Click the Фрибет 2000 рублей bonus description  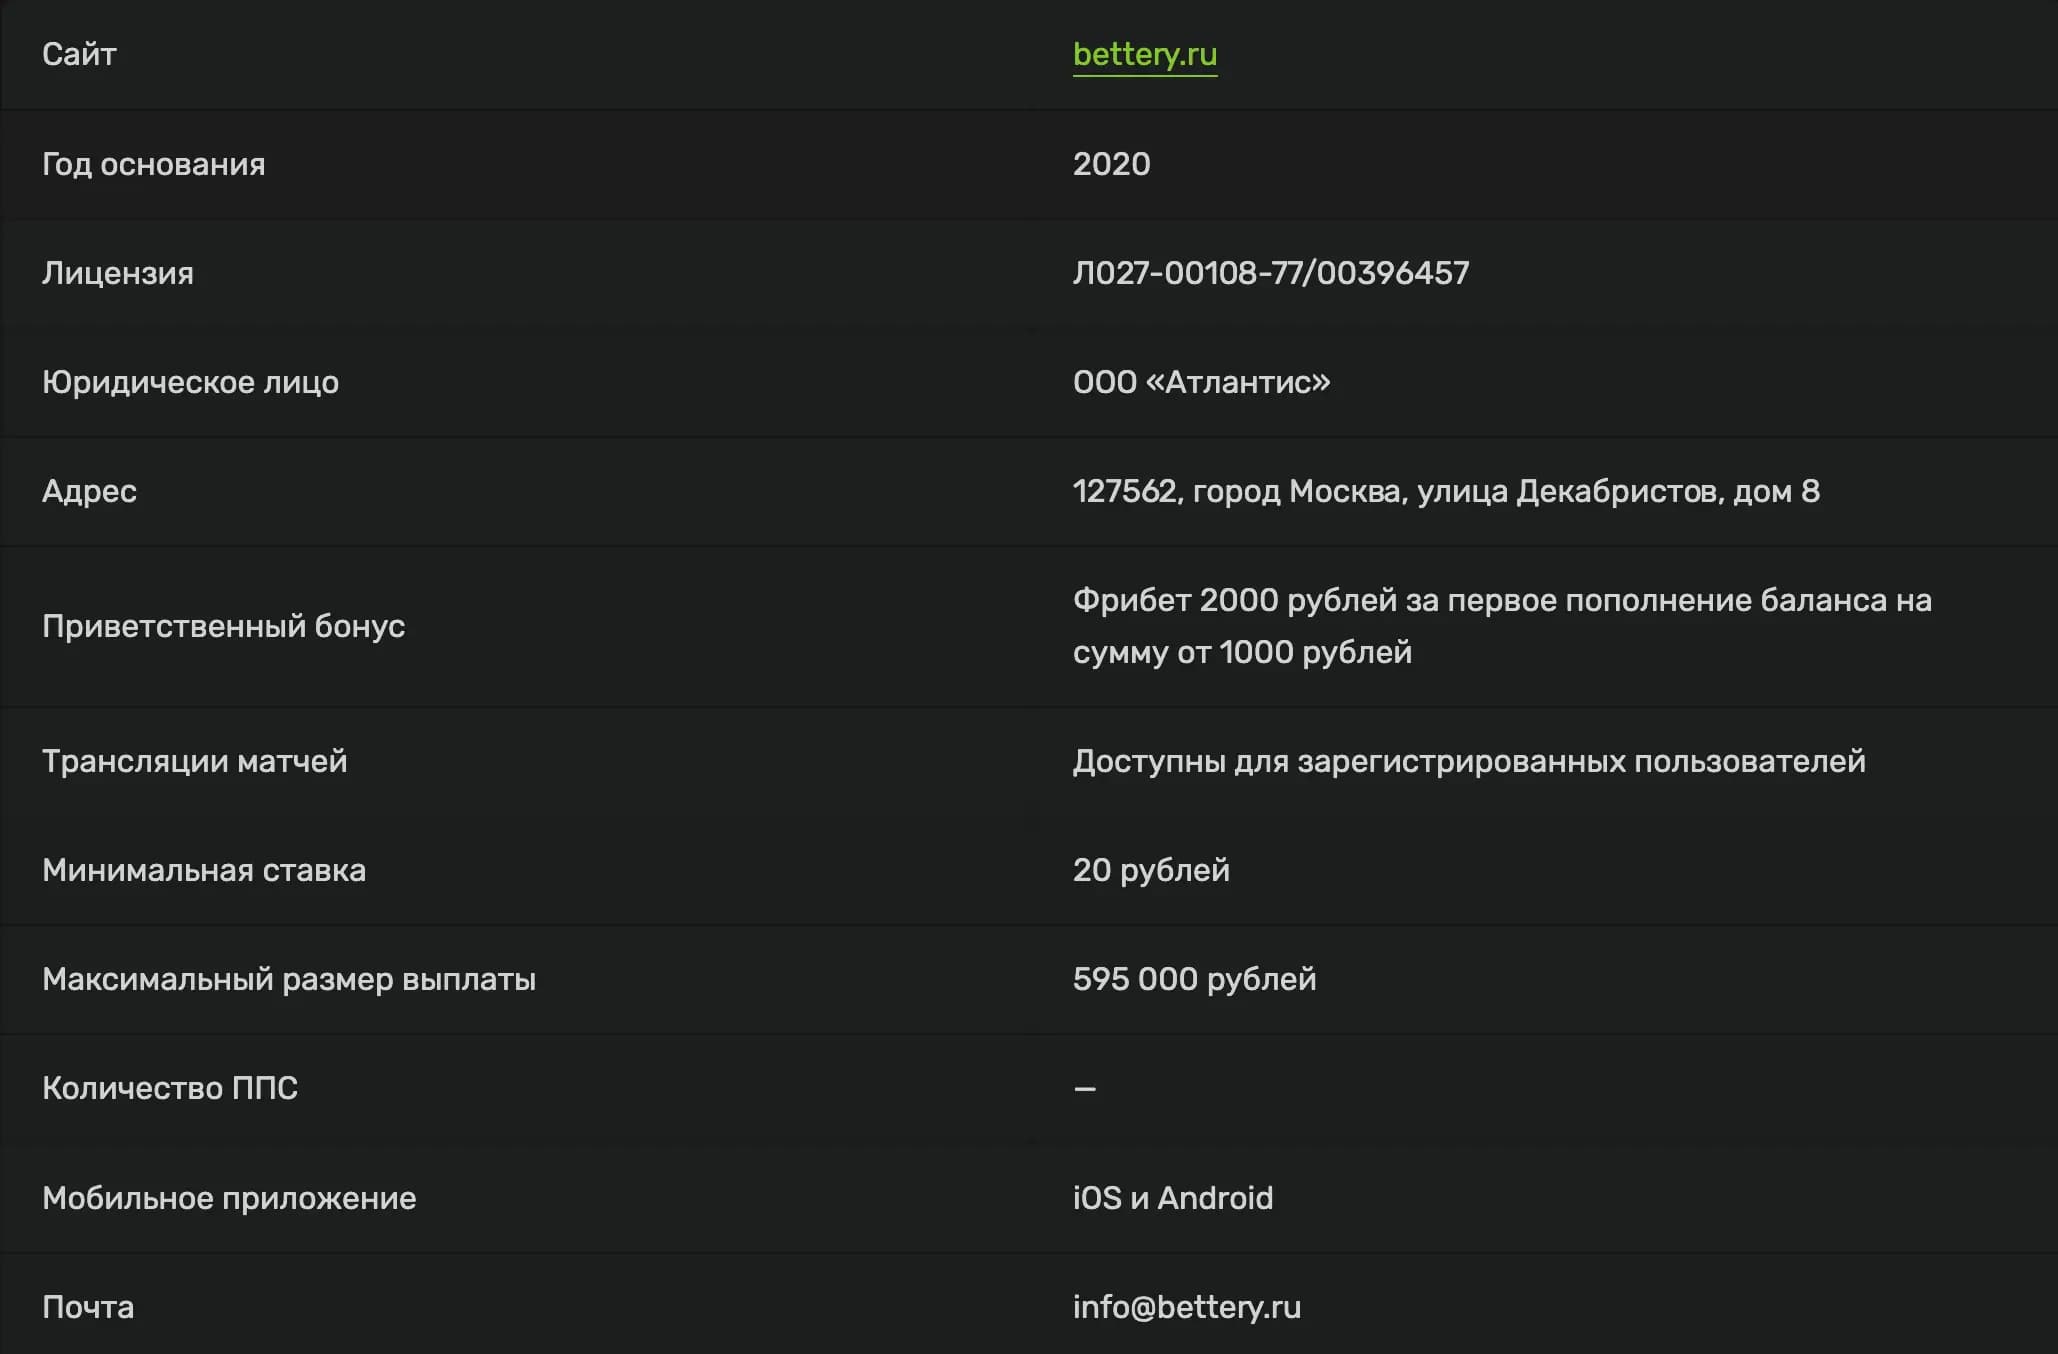point(1502,626)
